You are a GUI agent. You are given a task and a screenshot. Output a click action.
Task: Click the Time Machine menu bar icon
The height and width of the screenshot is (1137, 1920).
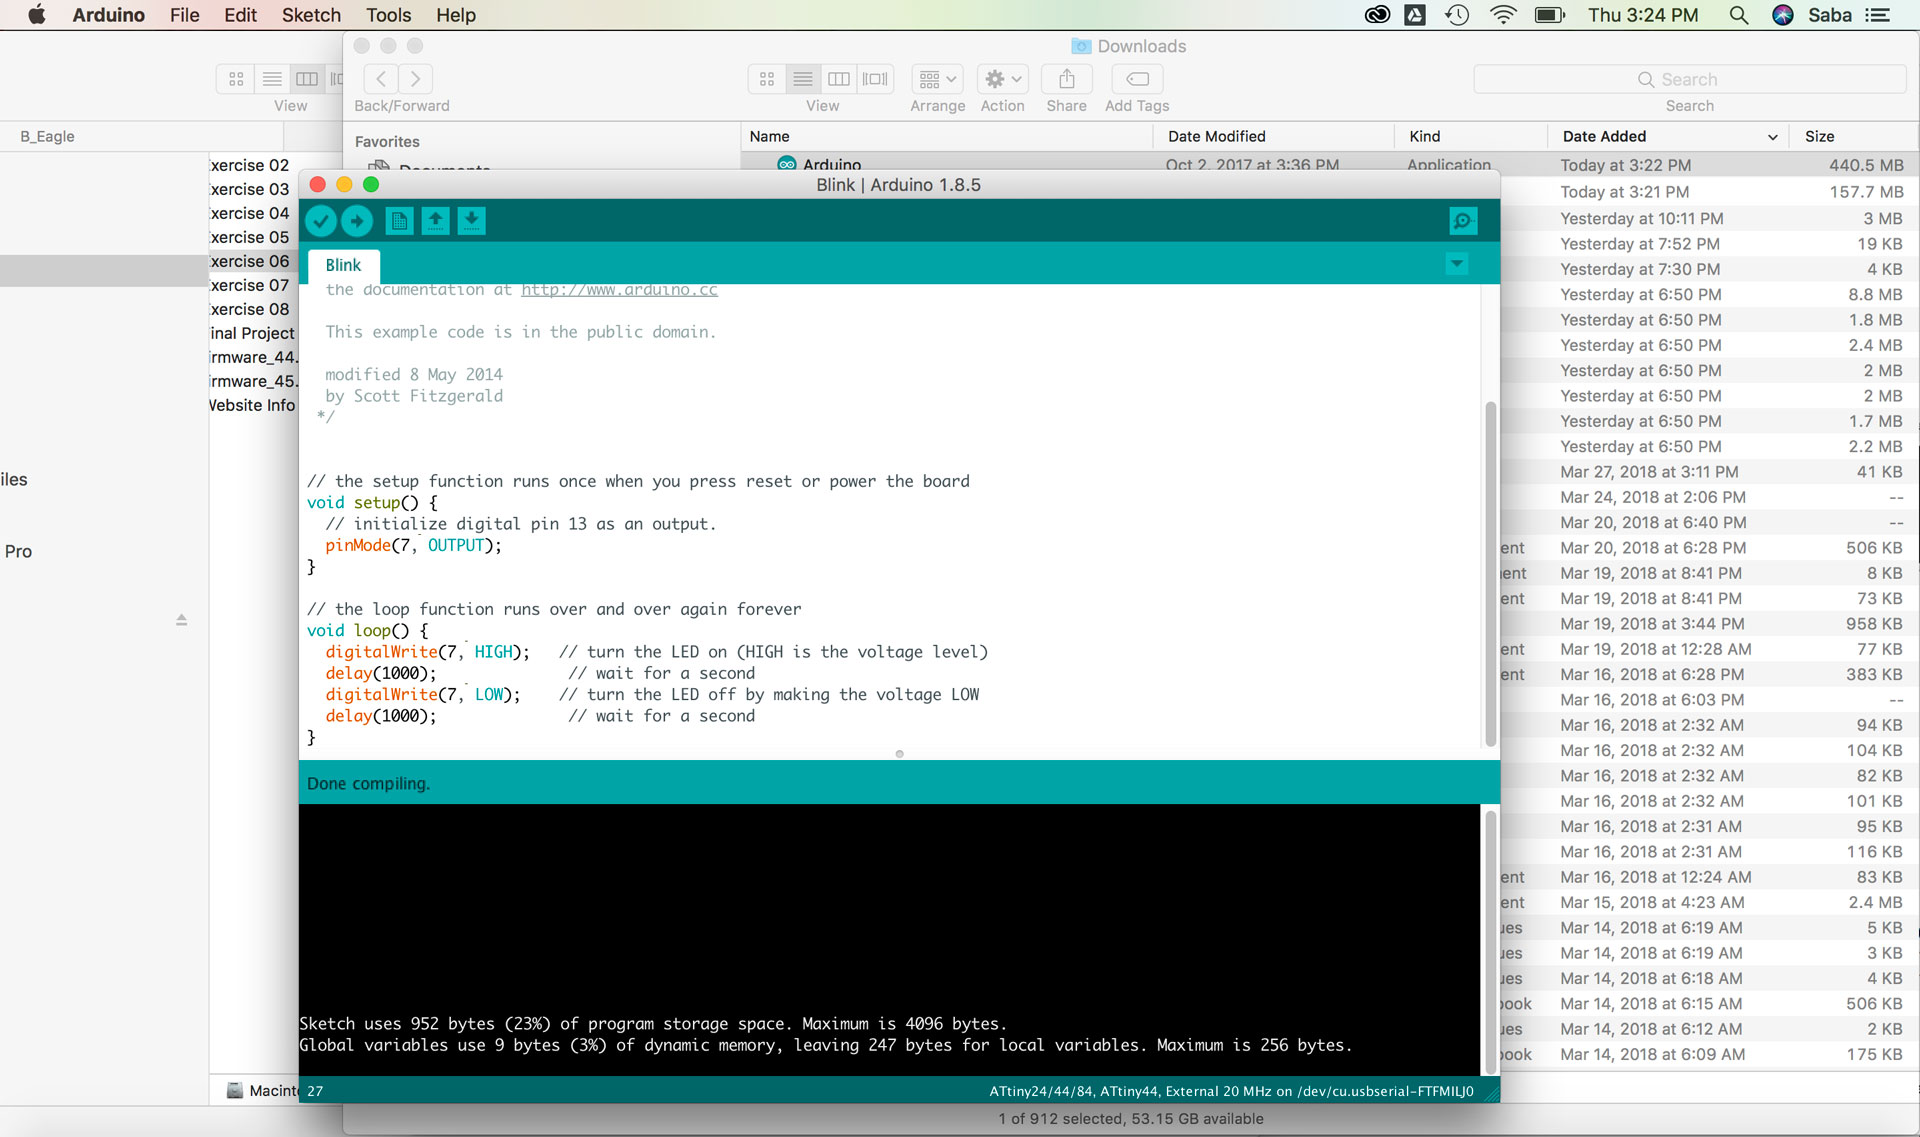click(1457, 15)
